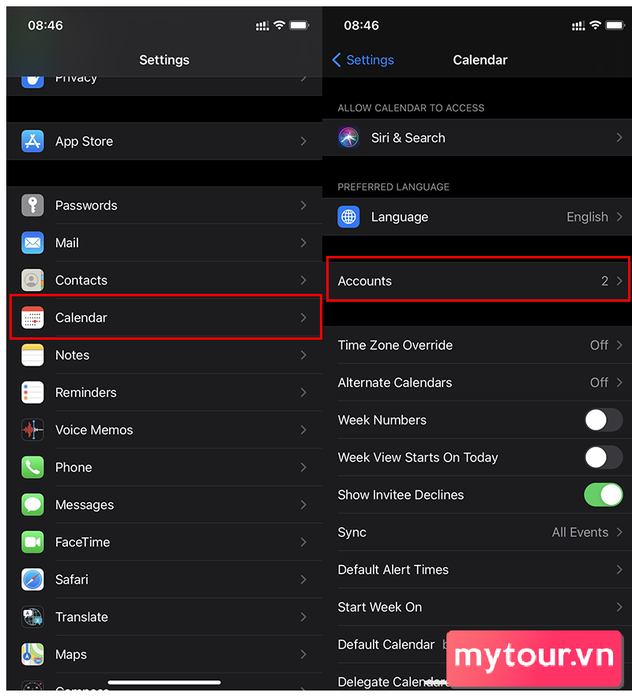Image resolution: width=632 pixels, height=700 pixels.
Task: Tap the Calendar app icon
Action: tap(33, 318)
